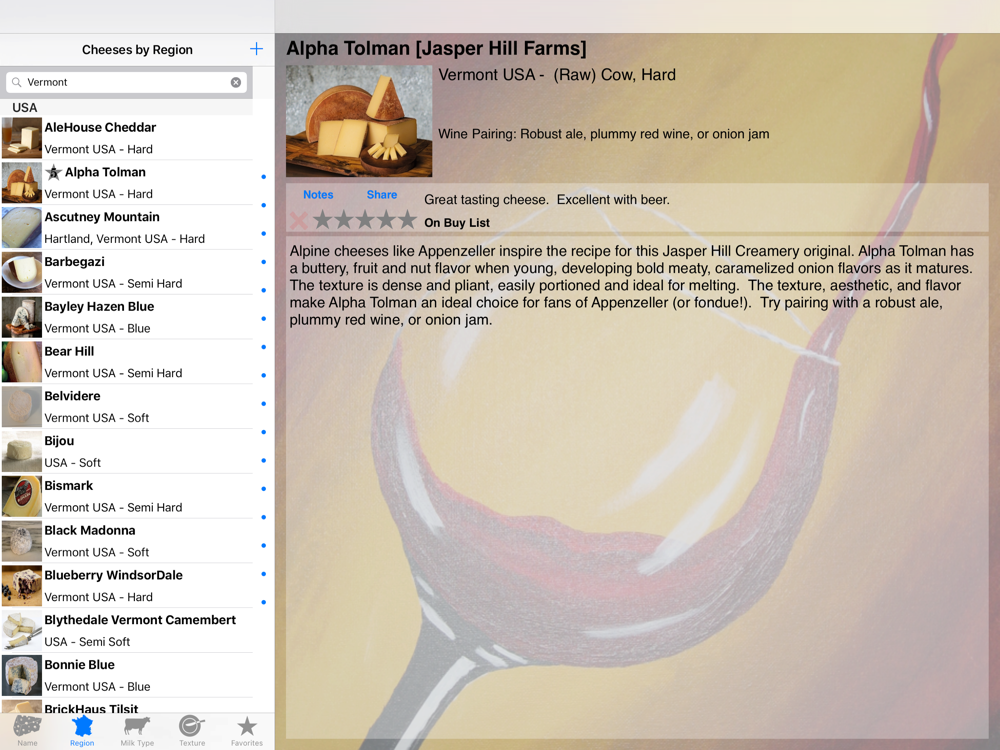Viewport: 1000px width, 750px height.
Task: Select Bonnie Blue cheese
Action: (127, 675)
